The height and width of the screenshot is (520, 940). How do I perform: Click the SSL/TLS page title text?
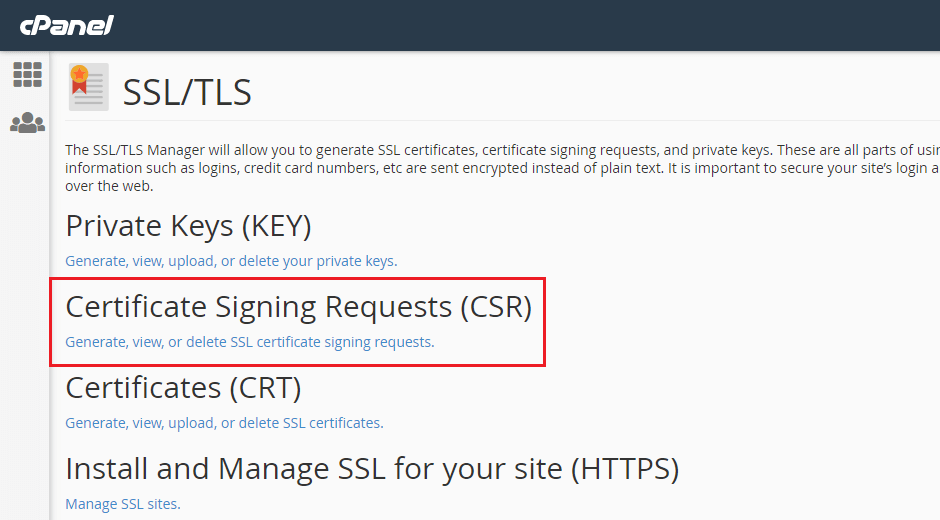click(x=187, y=92)
